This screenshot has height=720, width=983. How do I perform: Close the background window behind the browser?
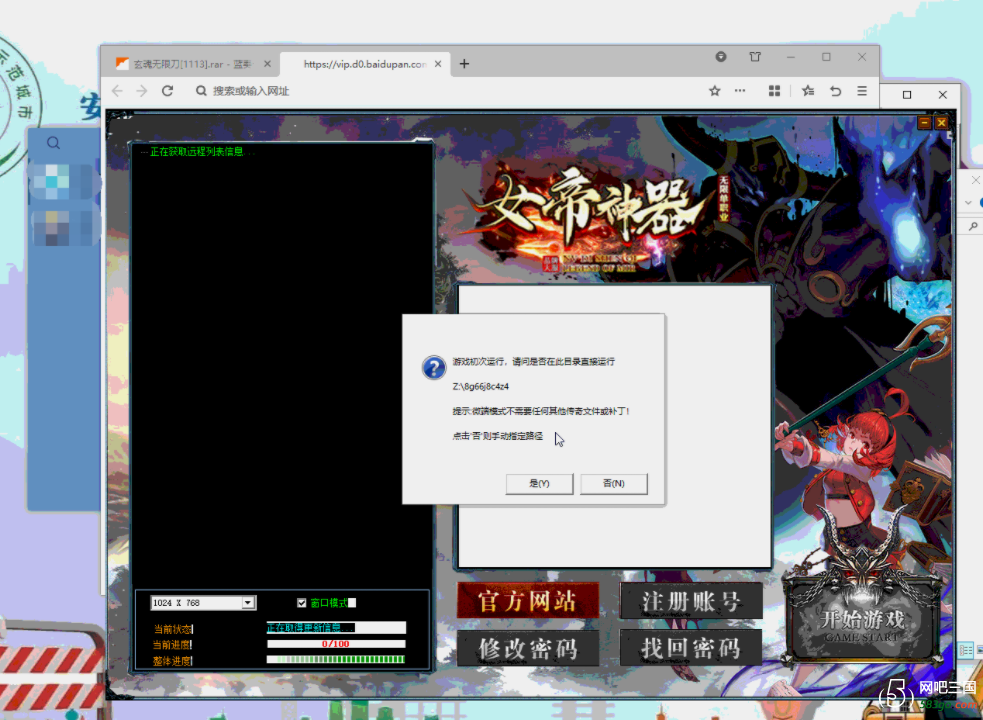pos(942,95)
